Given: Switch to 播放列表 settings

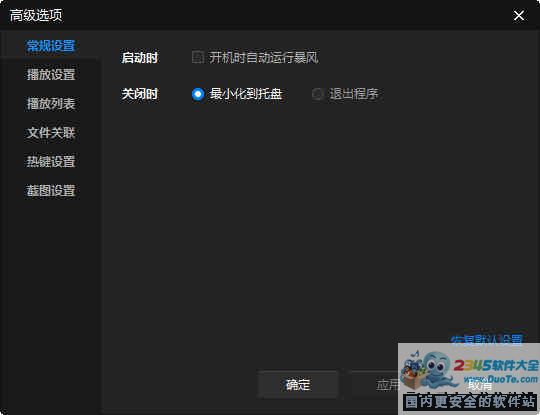Looking at the screenshot, I should [51, 103].
